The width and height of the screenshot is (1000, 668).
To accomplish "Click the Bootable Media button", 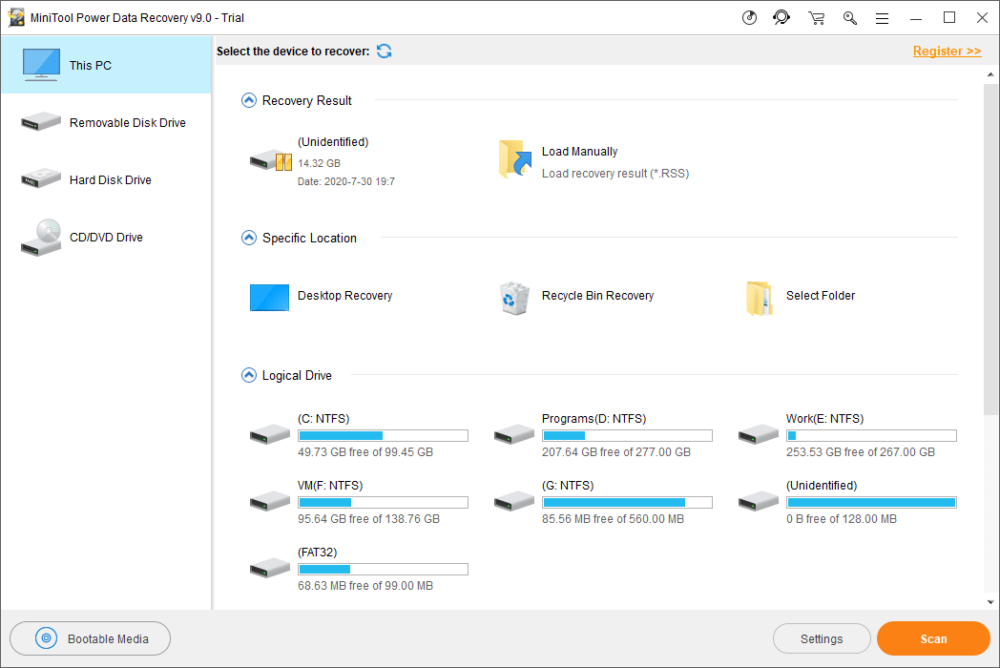I will (x=90, y=639).
